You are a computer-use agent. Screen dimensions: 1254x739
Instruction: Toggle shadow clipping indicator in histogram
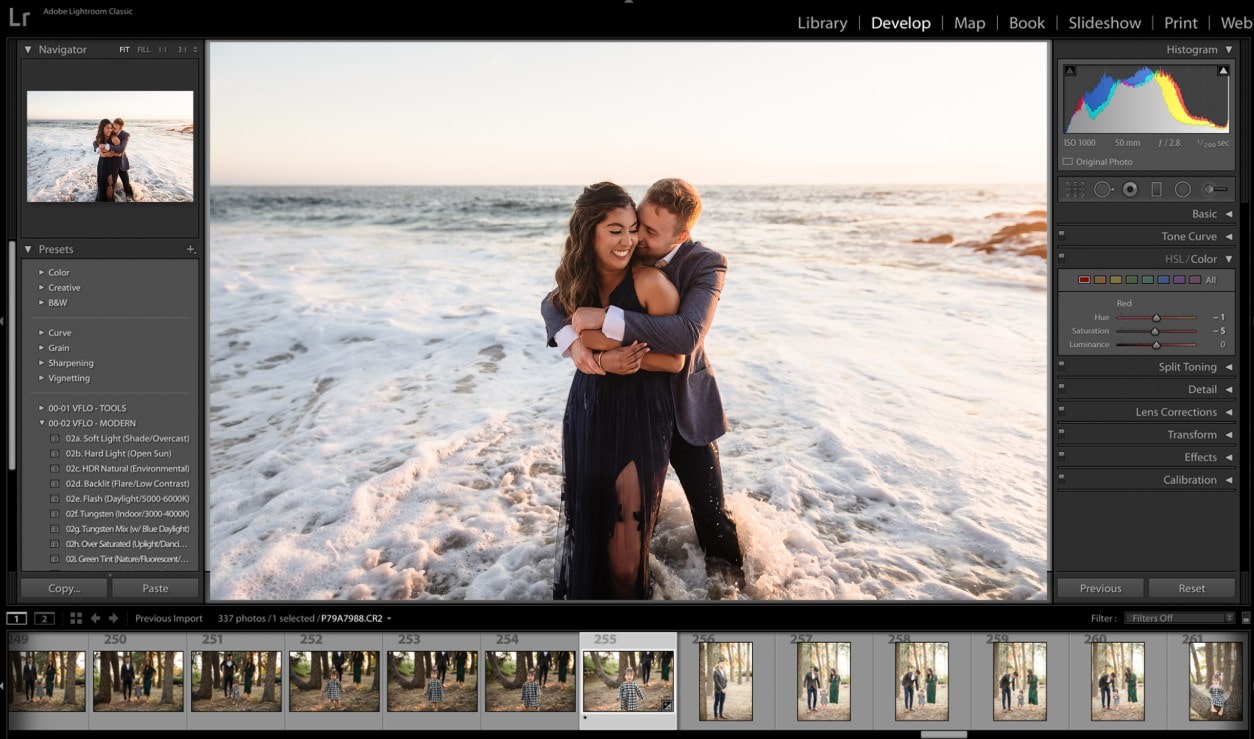point(1071,71)
